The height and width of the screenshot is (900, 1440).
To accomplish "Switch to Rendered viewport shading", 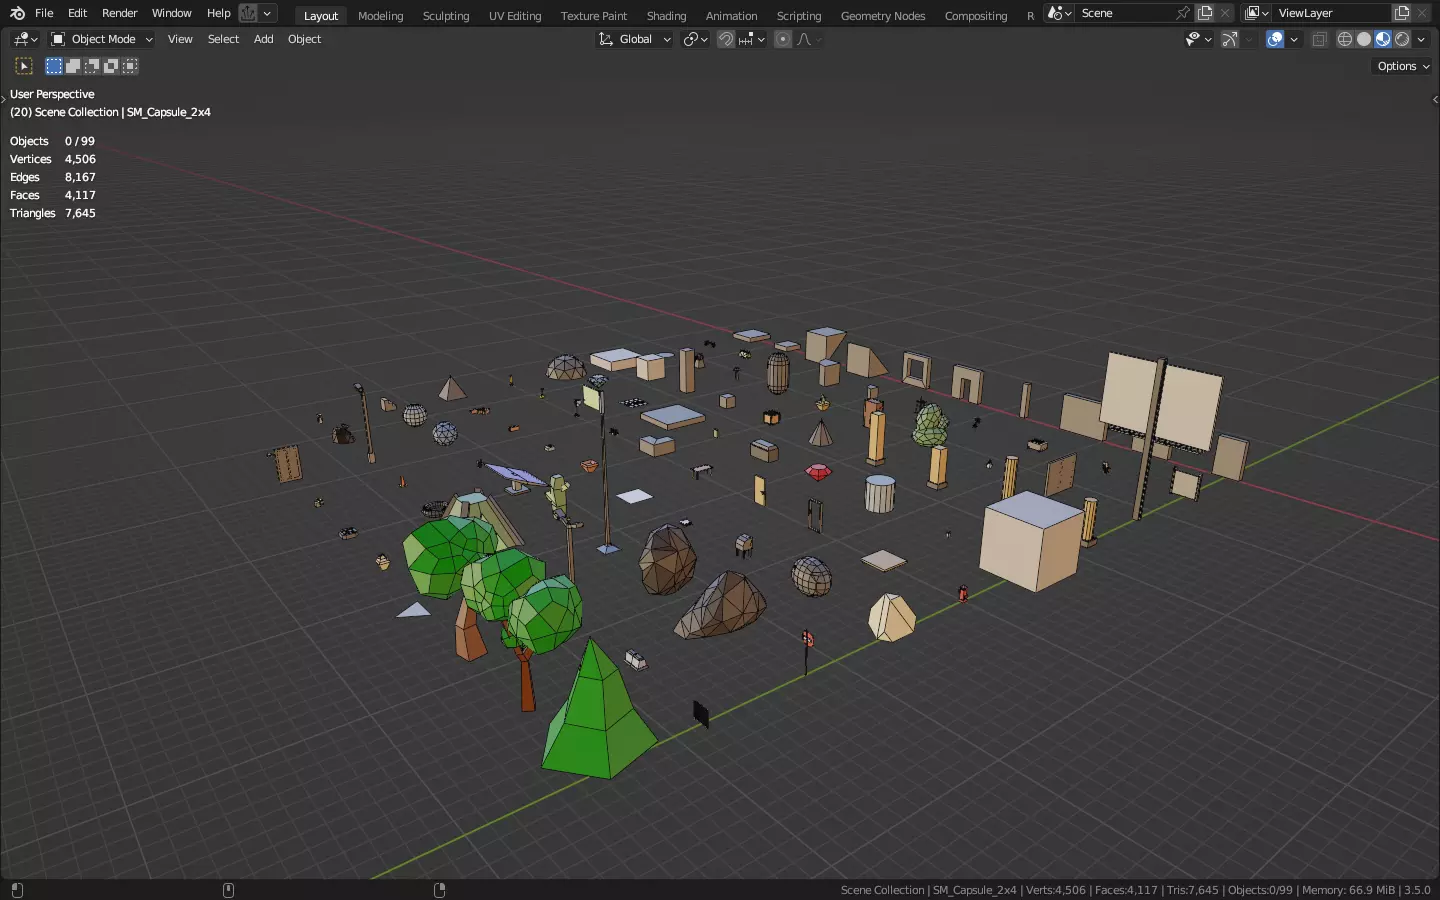I will click(x=1402, y=39).
